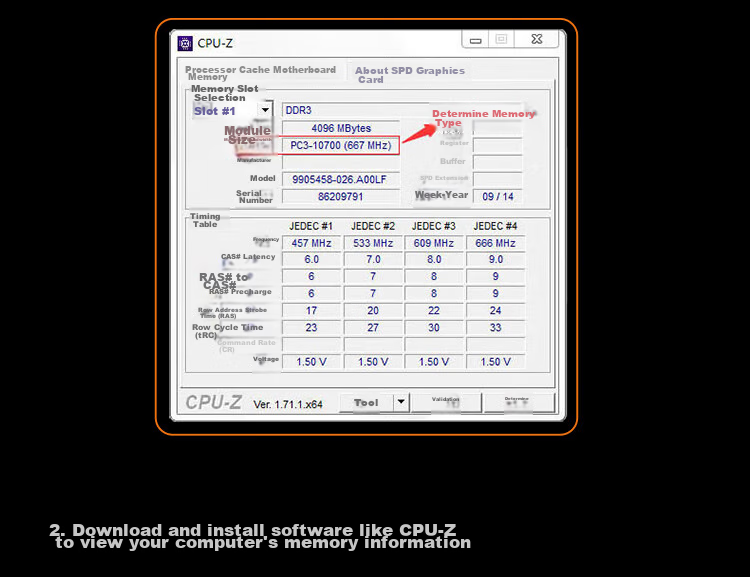750x577 pixels.
Task: Click the empty Buffer field
Action: pos(497,162)
